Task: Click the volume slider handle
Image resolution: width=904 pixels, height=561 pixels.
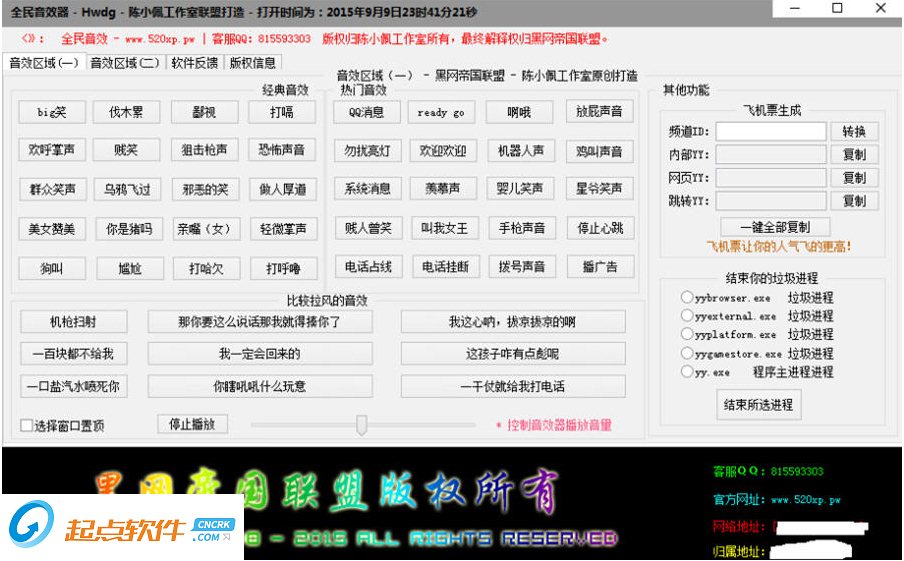Action: 361,425
